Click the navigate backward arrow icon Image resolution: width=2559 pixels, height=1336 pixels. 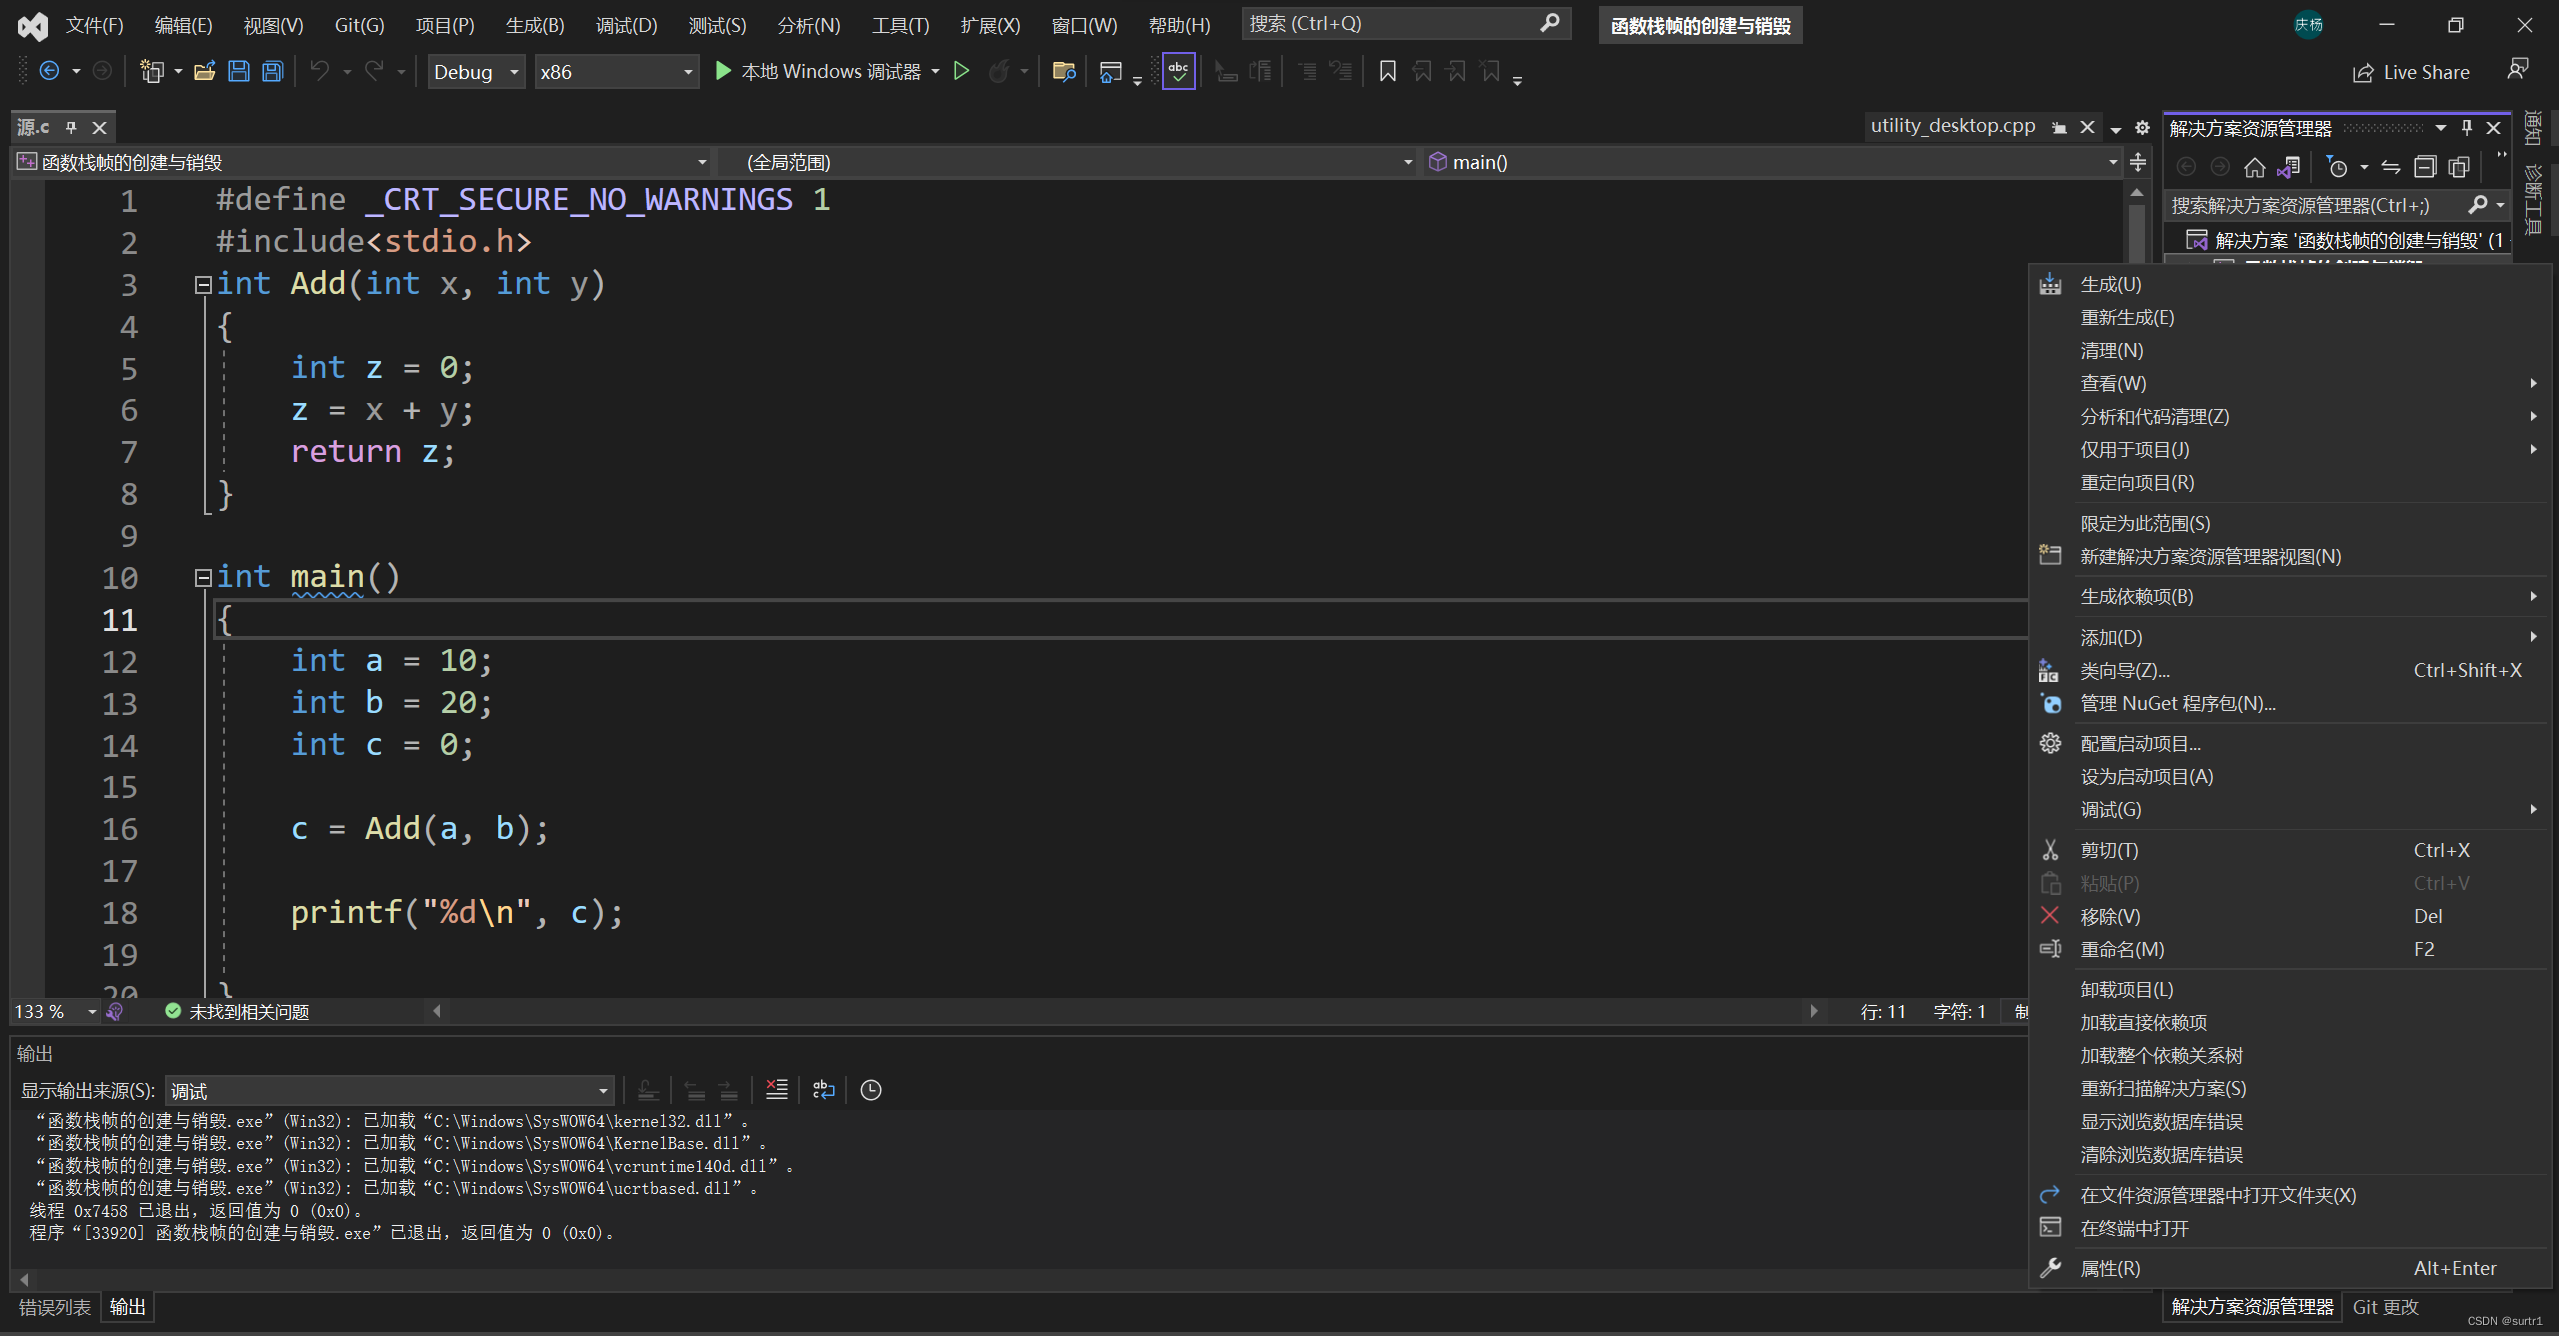(x=48, y=71)
